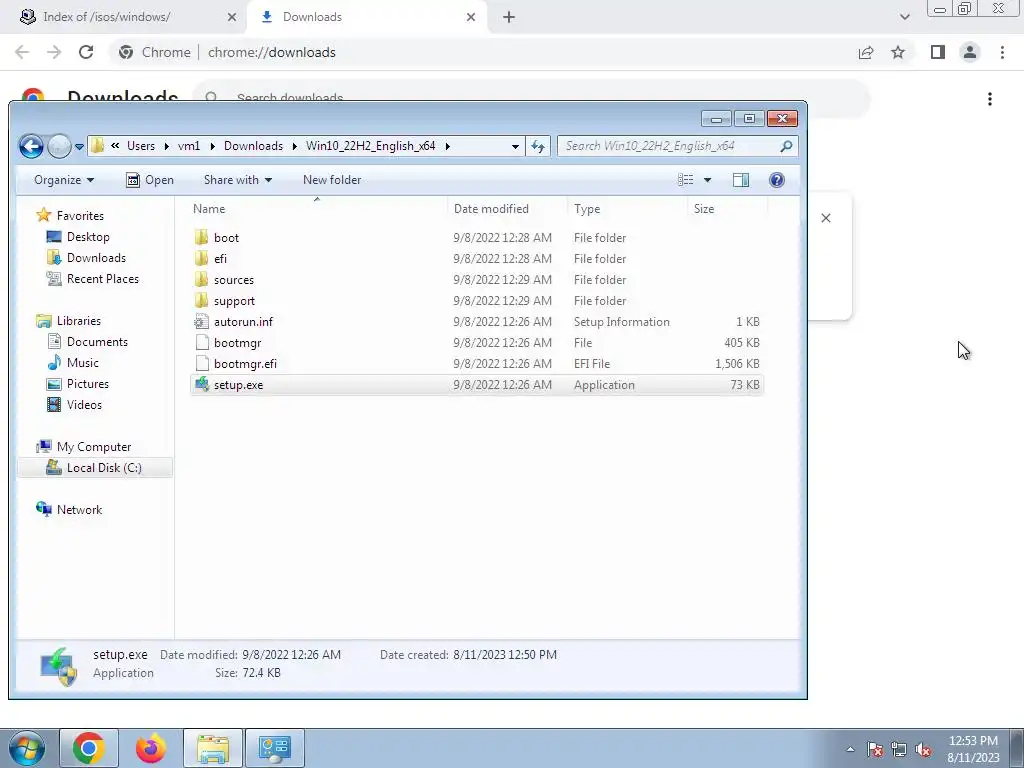Open Chrome tab search dropdown
This screenshot has width=1024, height=768.
point(904,17)
